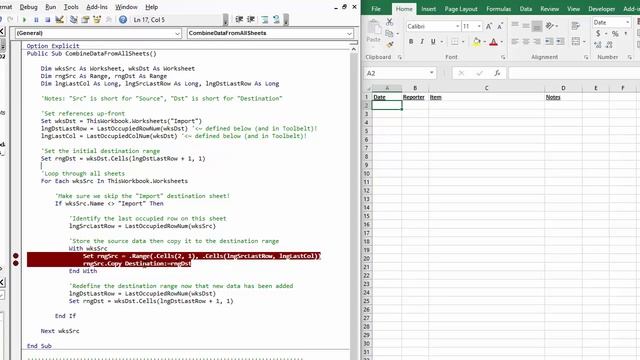Open Font Color dropdown arrow
Viewport: 640px width, 360px height.
pyautogui.click(x=502, y=42)
